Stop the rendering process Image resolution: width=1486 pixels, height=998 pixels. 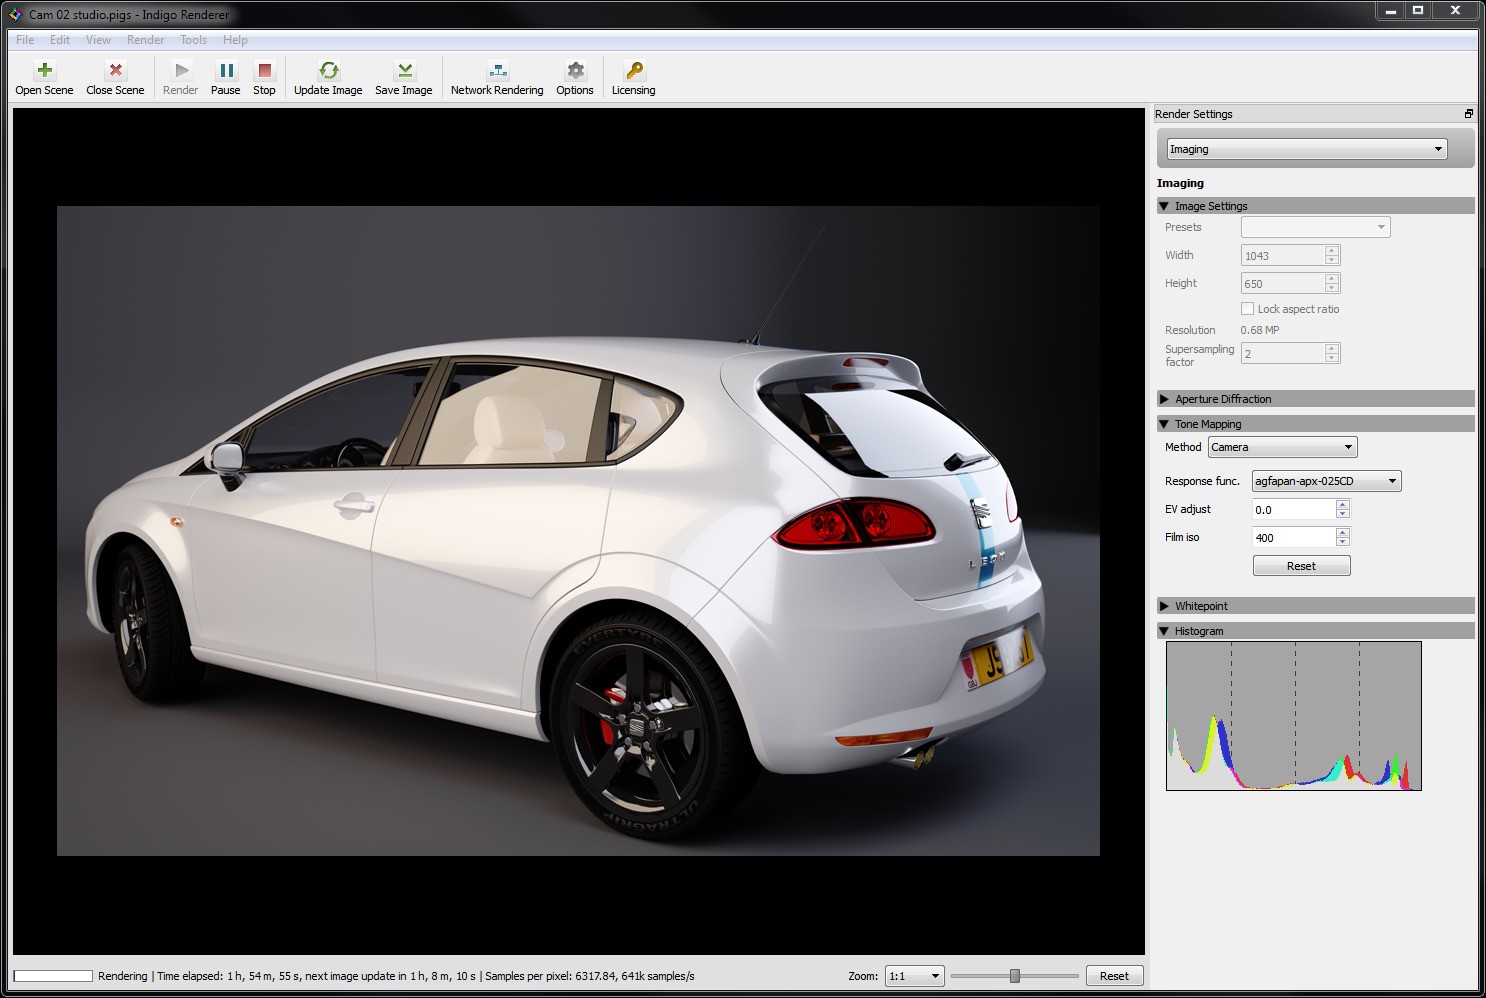[x=264, y=71]
